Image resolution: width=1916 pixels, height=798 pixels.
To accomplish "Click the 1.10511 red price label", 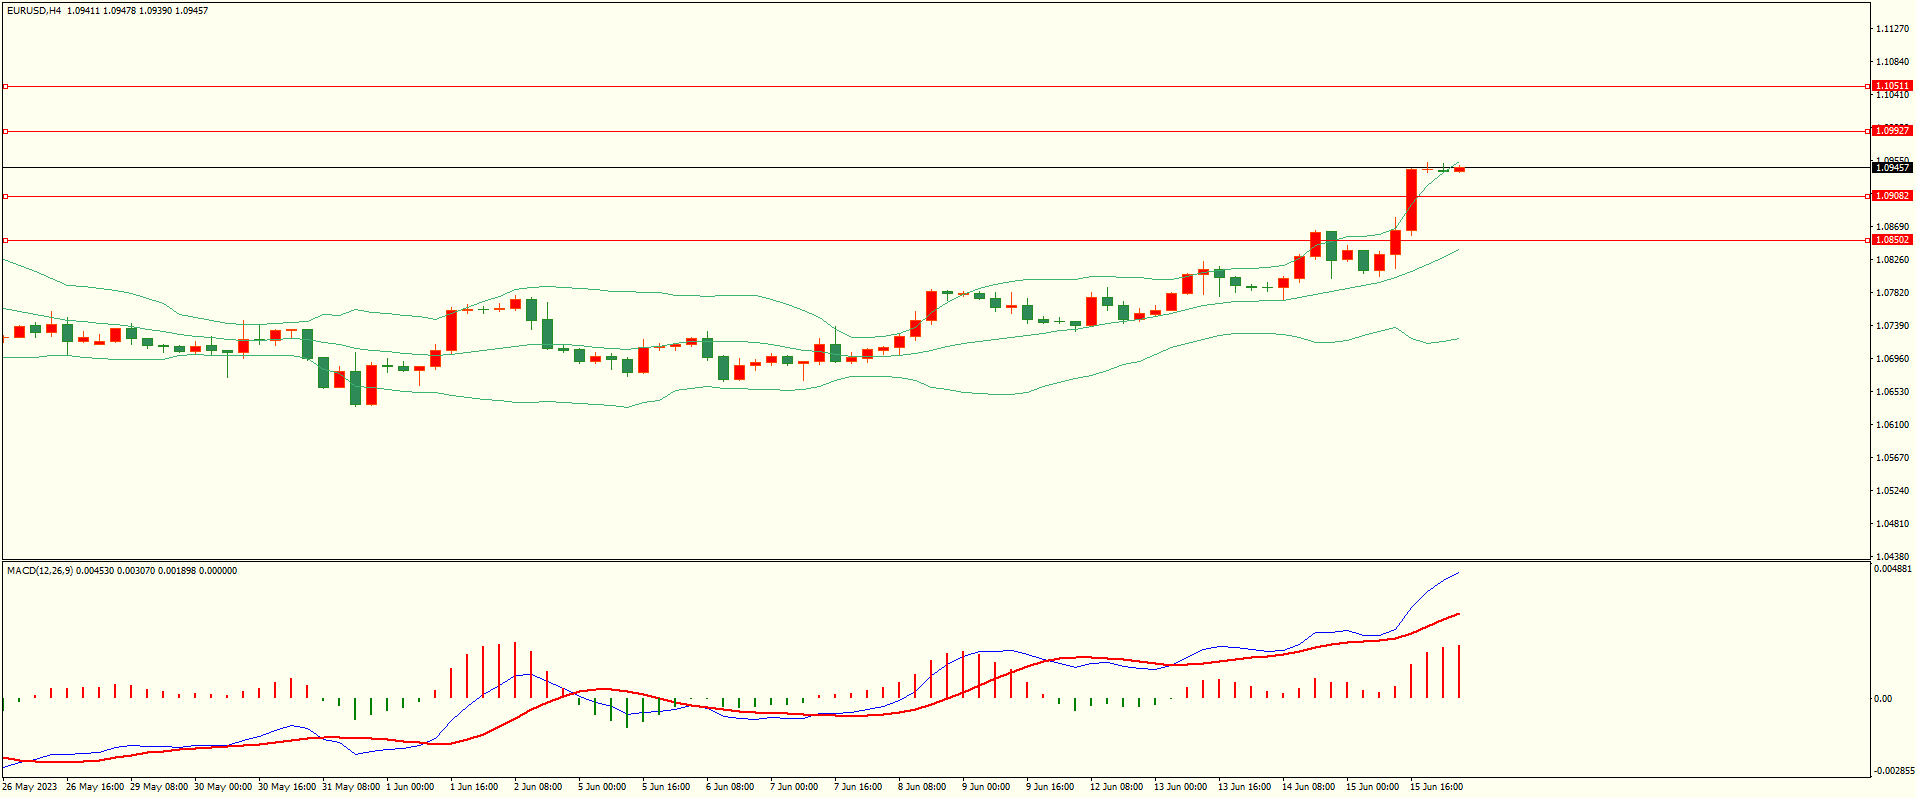I will [x=1891, y=86].
